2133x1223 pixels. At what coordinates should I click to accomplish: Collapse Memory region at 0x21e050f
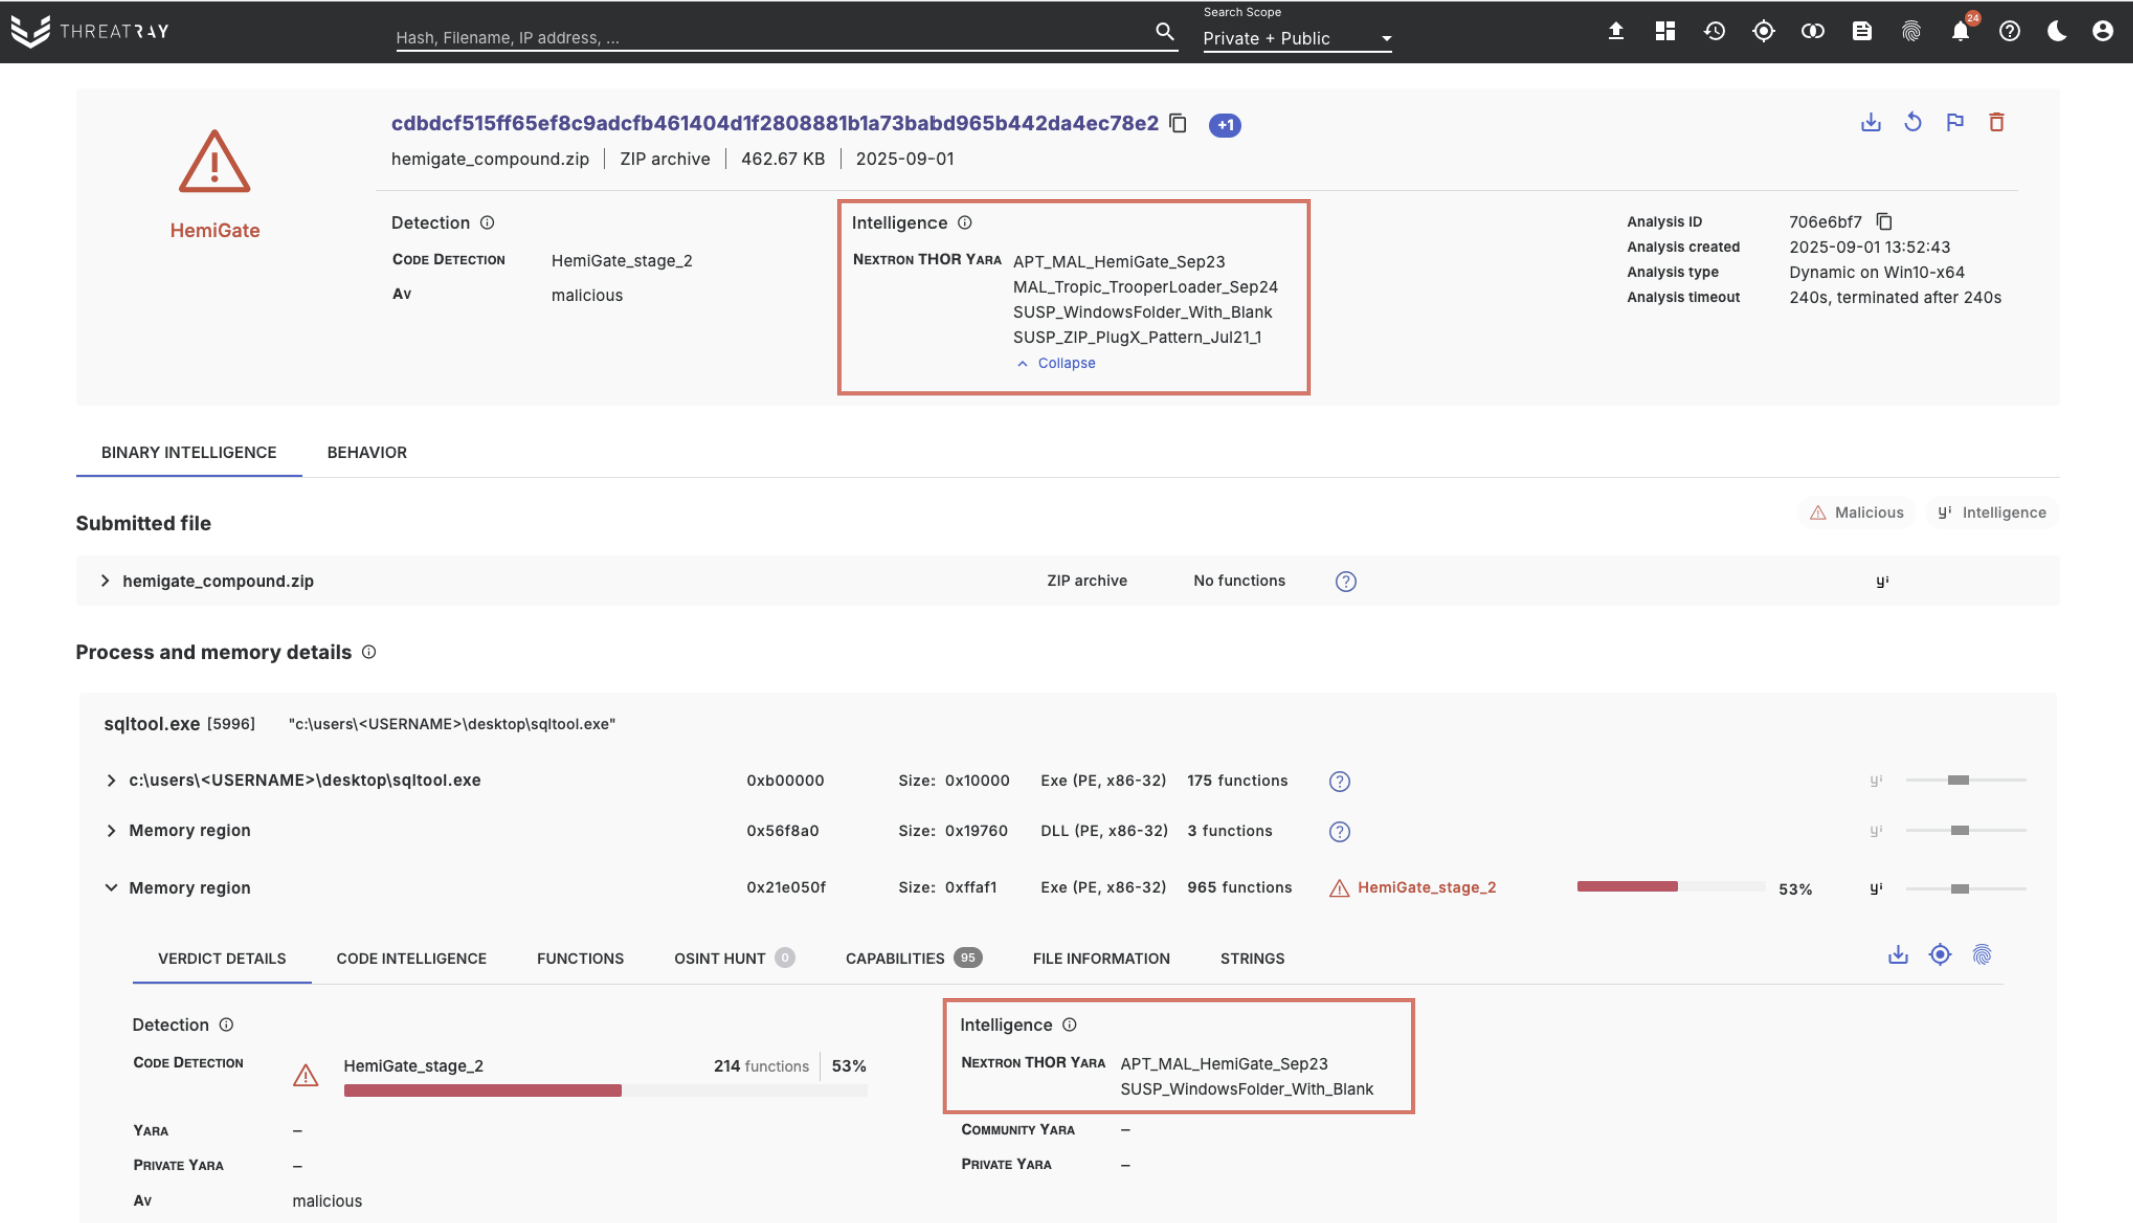pyautogui.click(x=111, y=887)
